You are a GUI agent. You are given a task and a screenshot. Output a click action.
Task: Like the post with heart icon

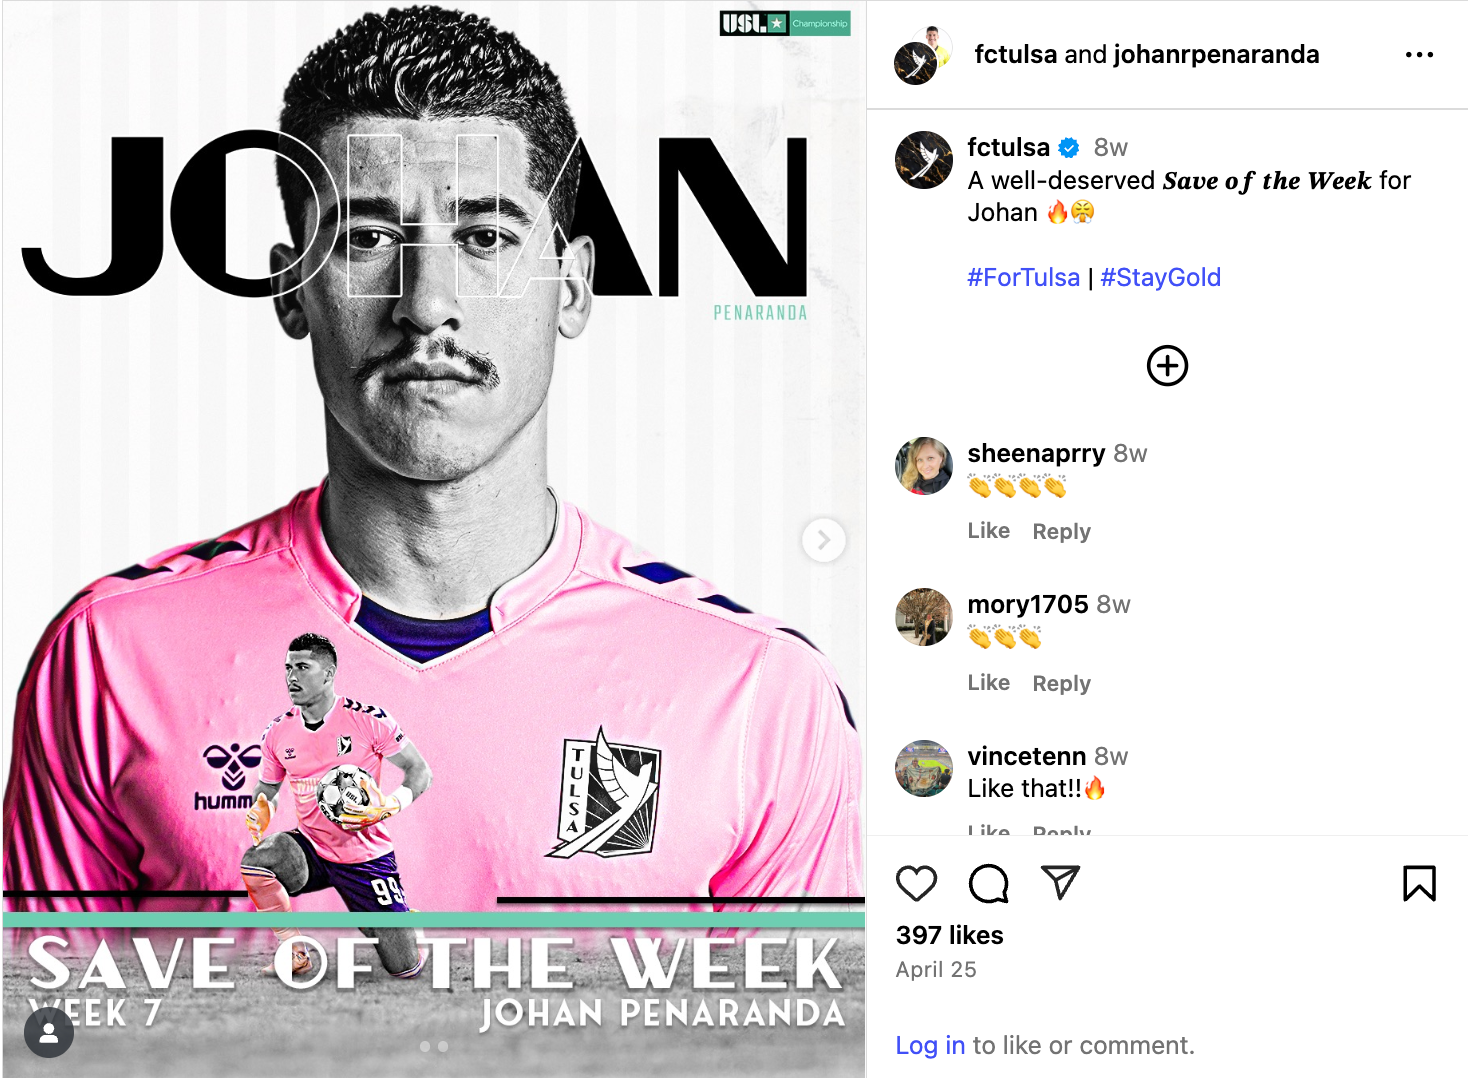916,883
